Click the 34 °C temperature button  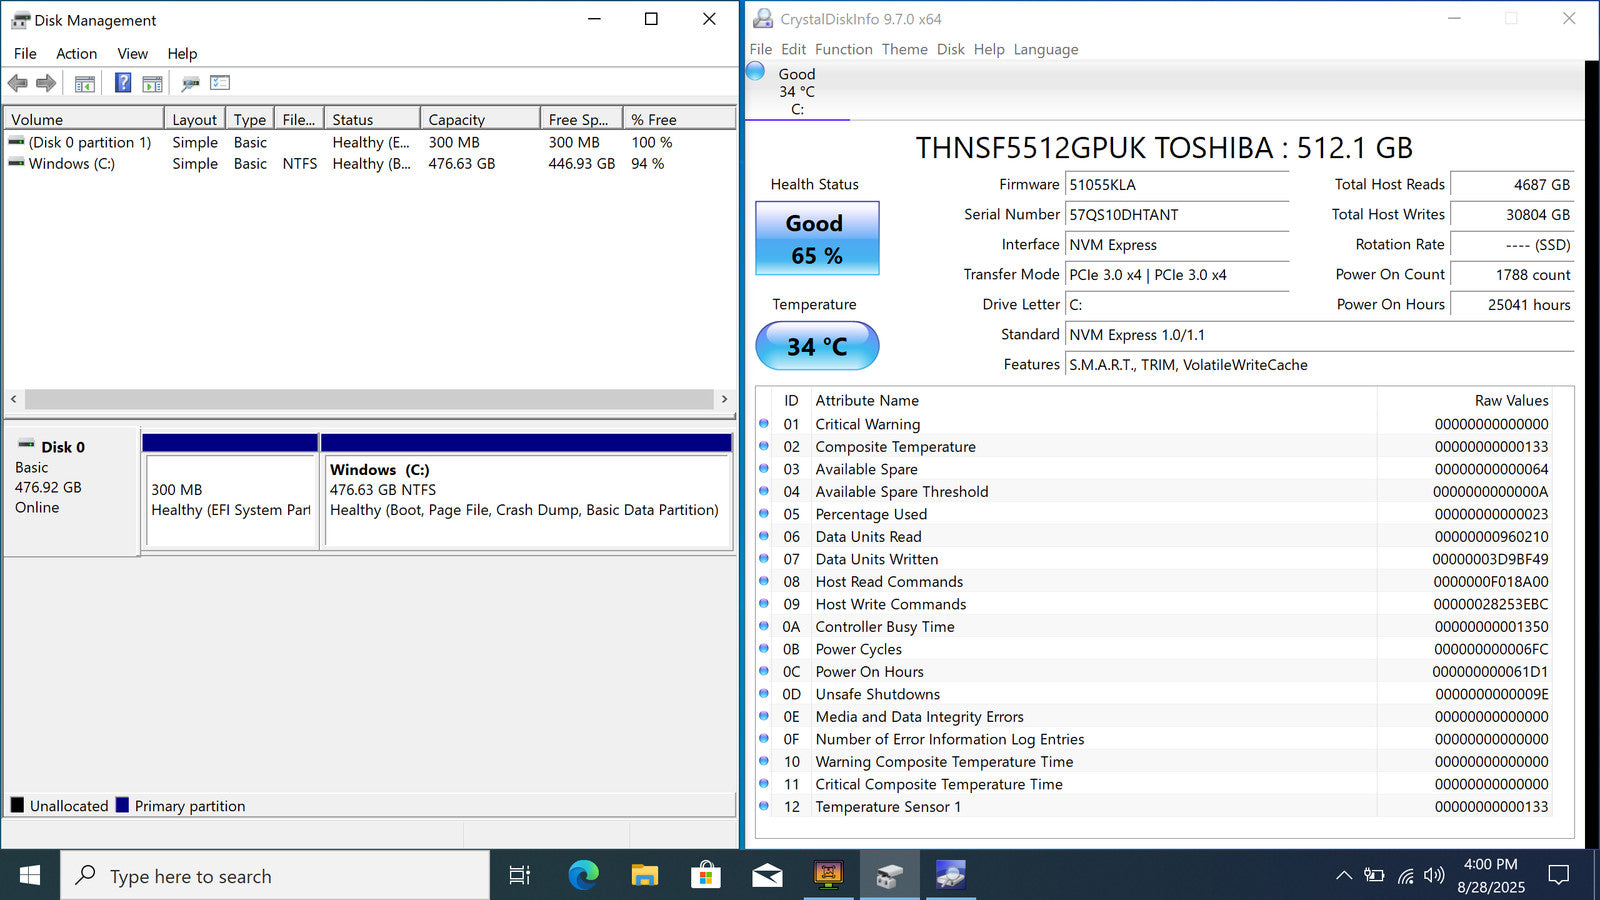[x=817, y=346]
